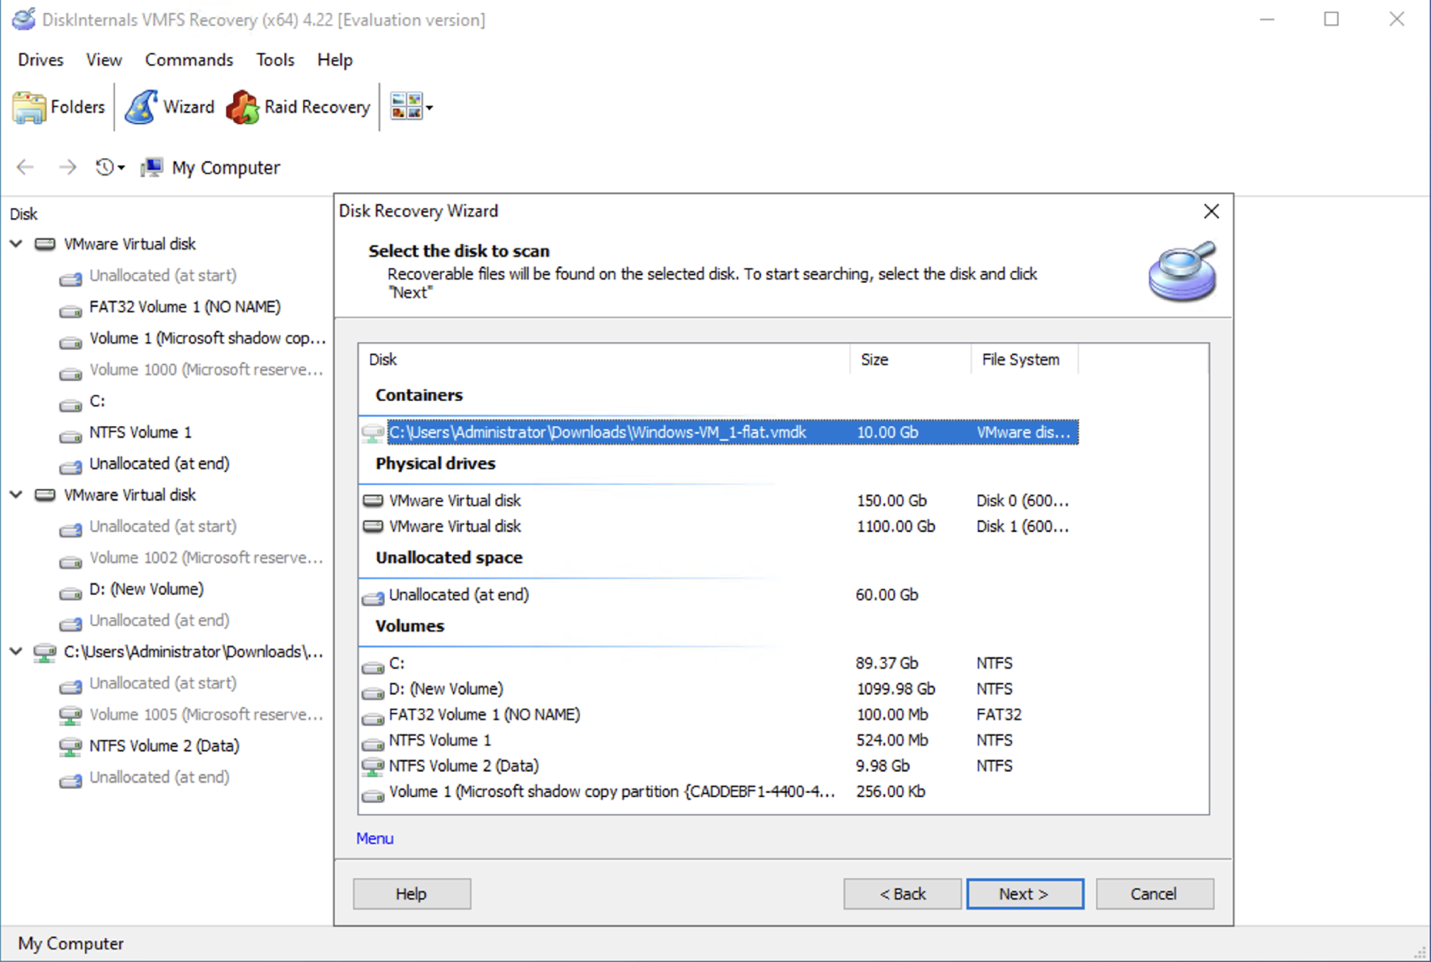Image resolution: width=1431 pixels, height=962 pixels.
Task: Click NTFS Volume 2 (Data) icon in wizard
Action: coord(373,767)
